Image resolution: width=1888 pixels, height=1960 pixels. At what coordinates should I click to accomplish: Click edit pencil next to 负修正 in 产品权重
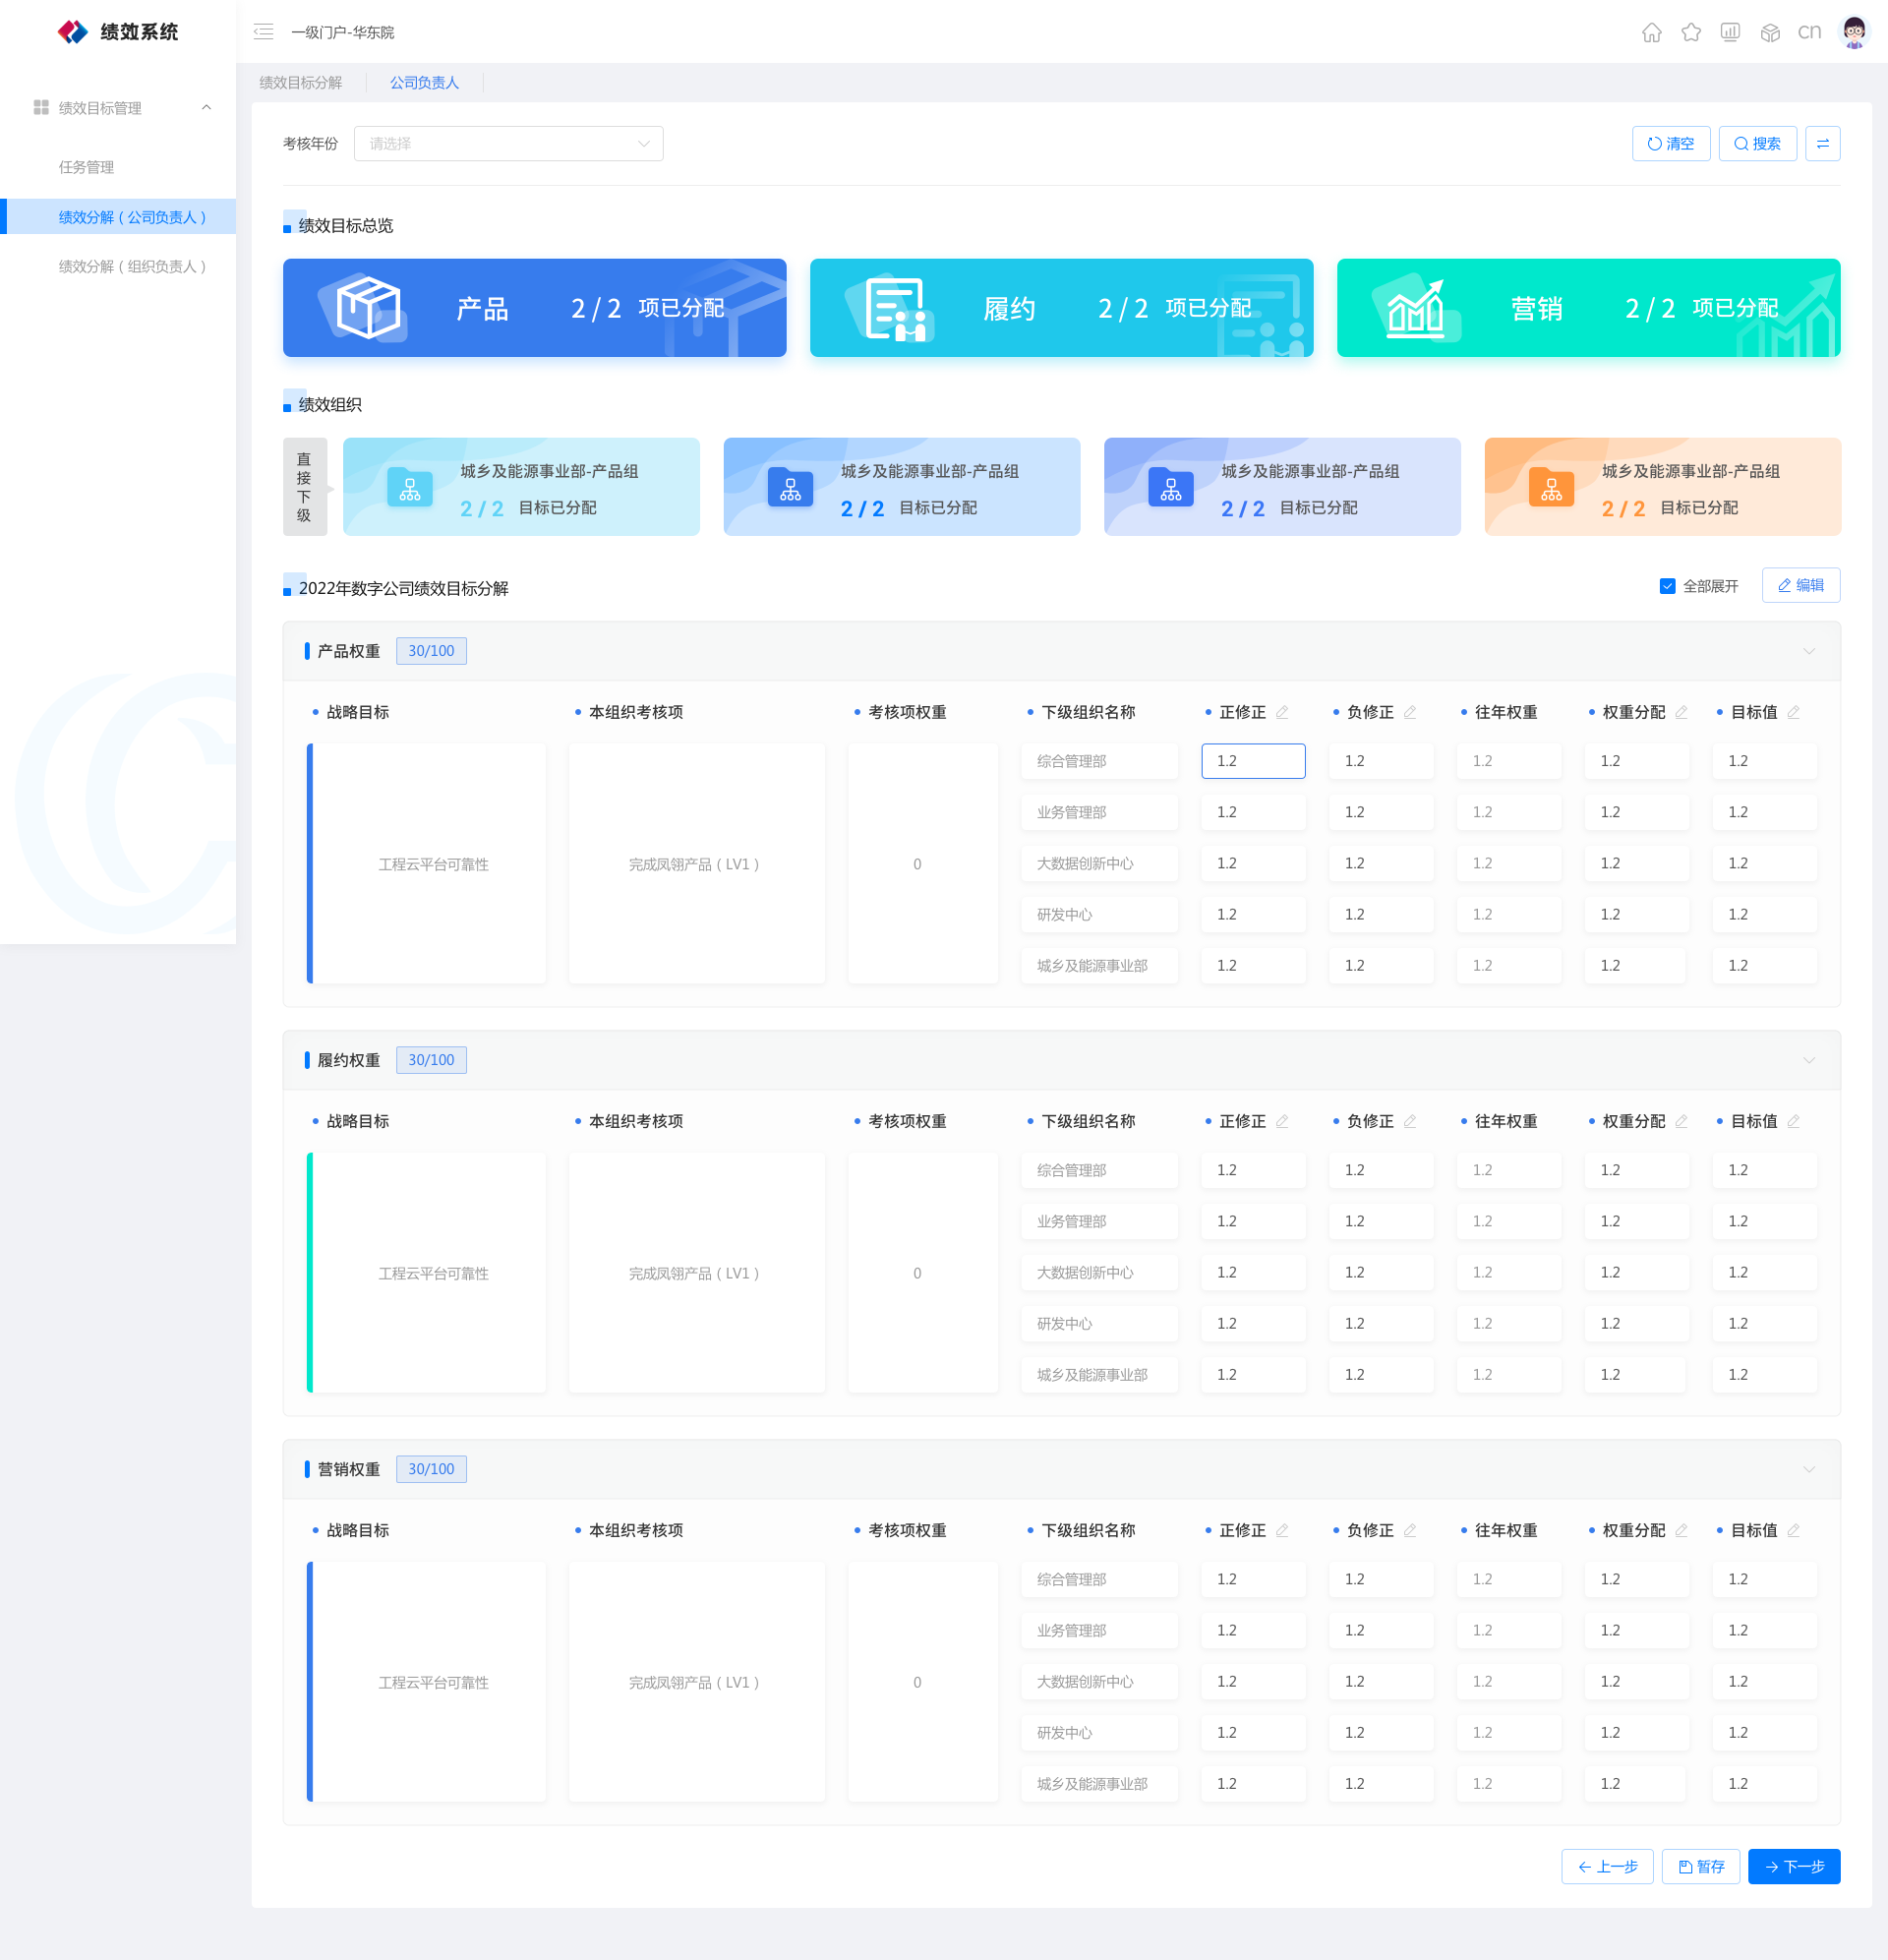click(1410, 712)
